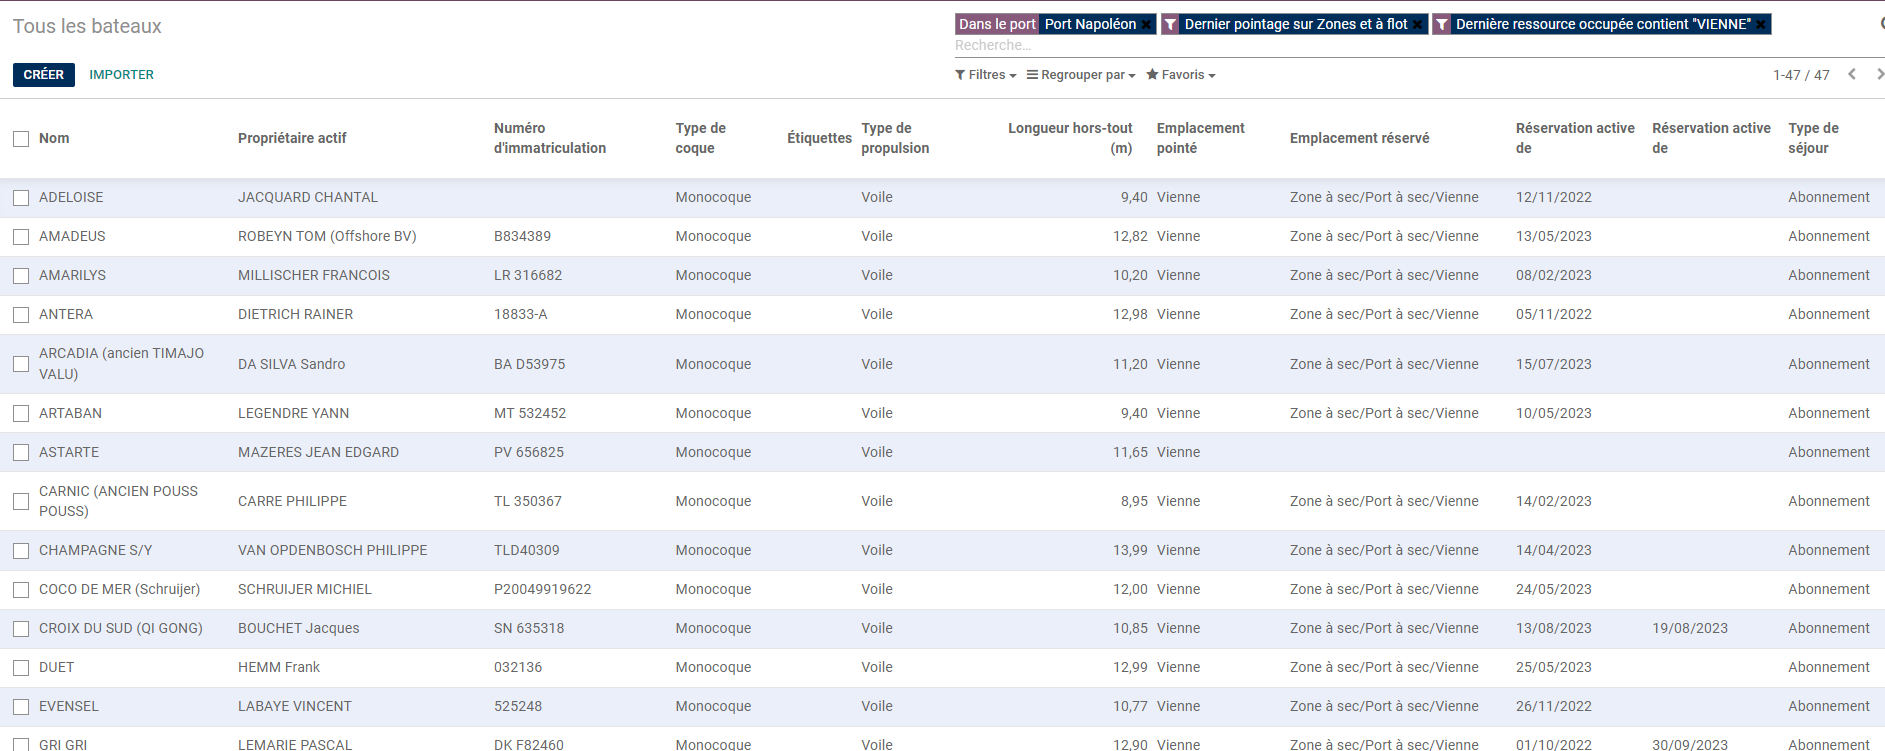This screenshot has width=1885, height=751.
Task: Click the Tous les bateaux breadcrumb title
Action: (x=87, y=26)
